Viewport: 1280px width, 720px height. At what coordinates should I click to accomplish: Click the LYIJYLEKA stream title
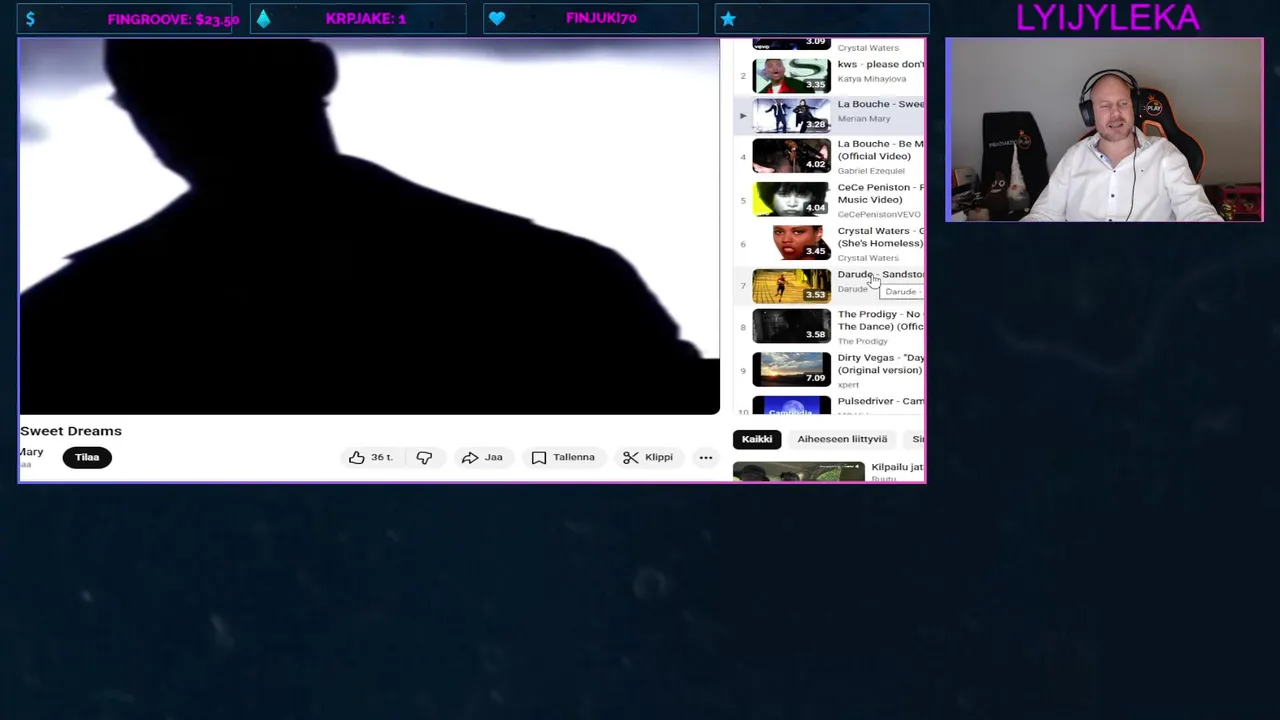[1107, 17]
